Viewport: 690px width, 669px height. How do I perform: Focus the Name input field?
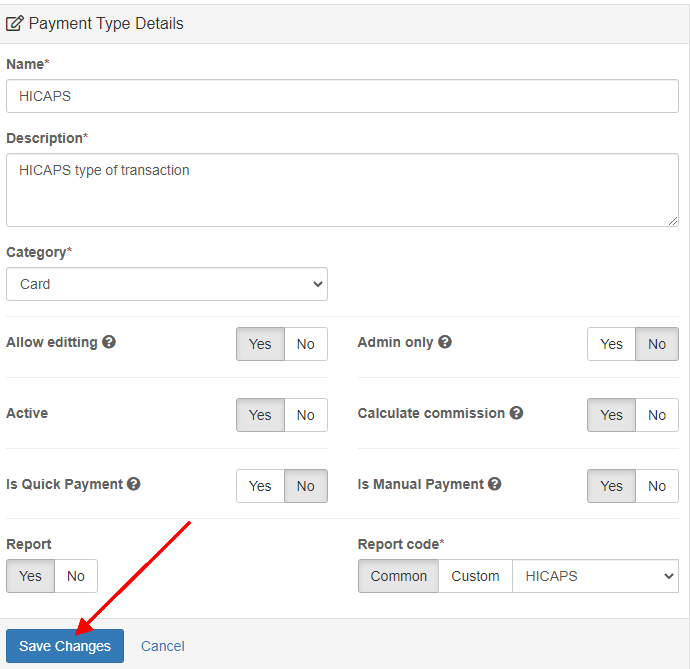click(x=342, y=96)
